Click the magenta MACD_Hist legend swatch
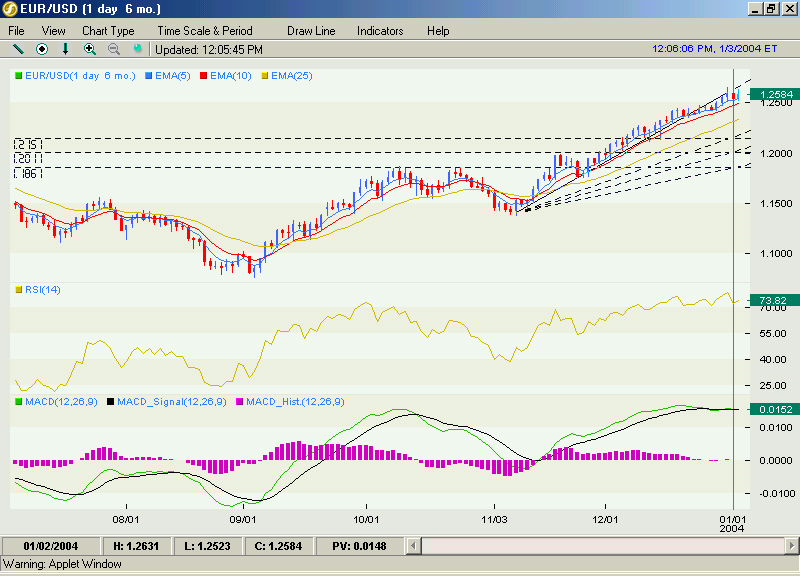800x576 pixels. pyautogui.click(x=239, y=402)
